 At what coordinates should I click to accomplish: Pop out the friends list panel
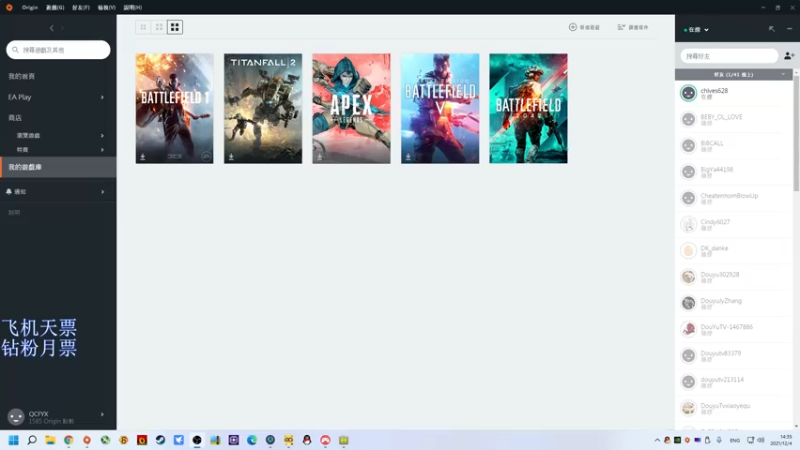(x=772, y=29)
